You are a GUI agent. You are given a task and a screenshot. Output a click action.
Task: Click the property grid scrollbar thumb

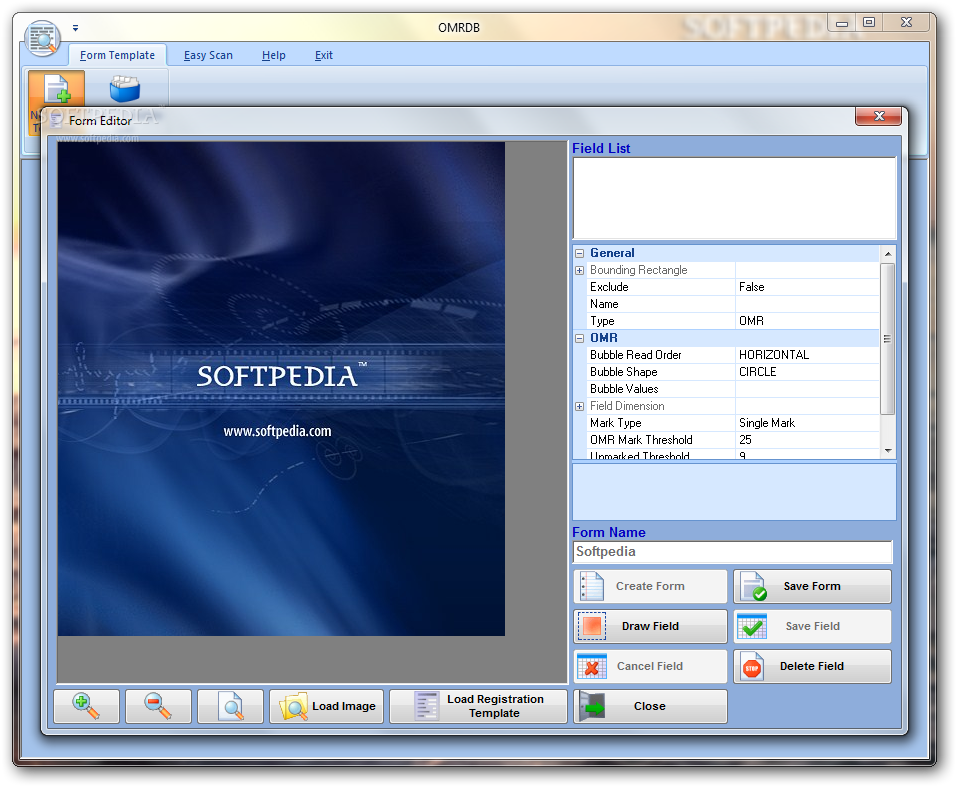pos(888,339)
